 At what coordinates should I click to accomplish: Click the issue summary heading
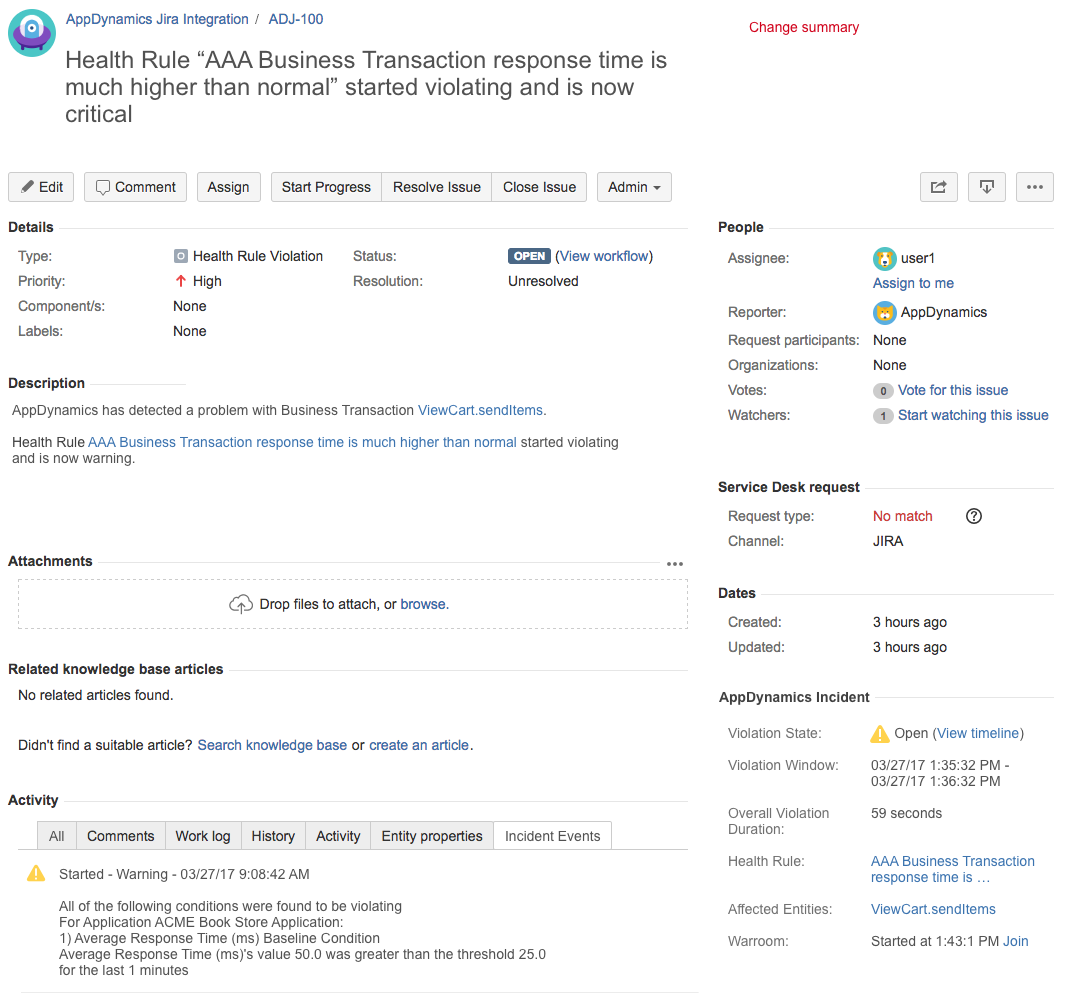(x=366, y=87)
